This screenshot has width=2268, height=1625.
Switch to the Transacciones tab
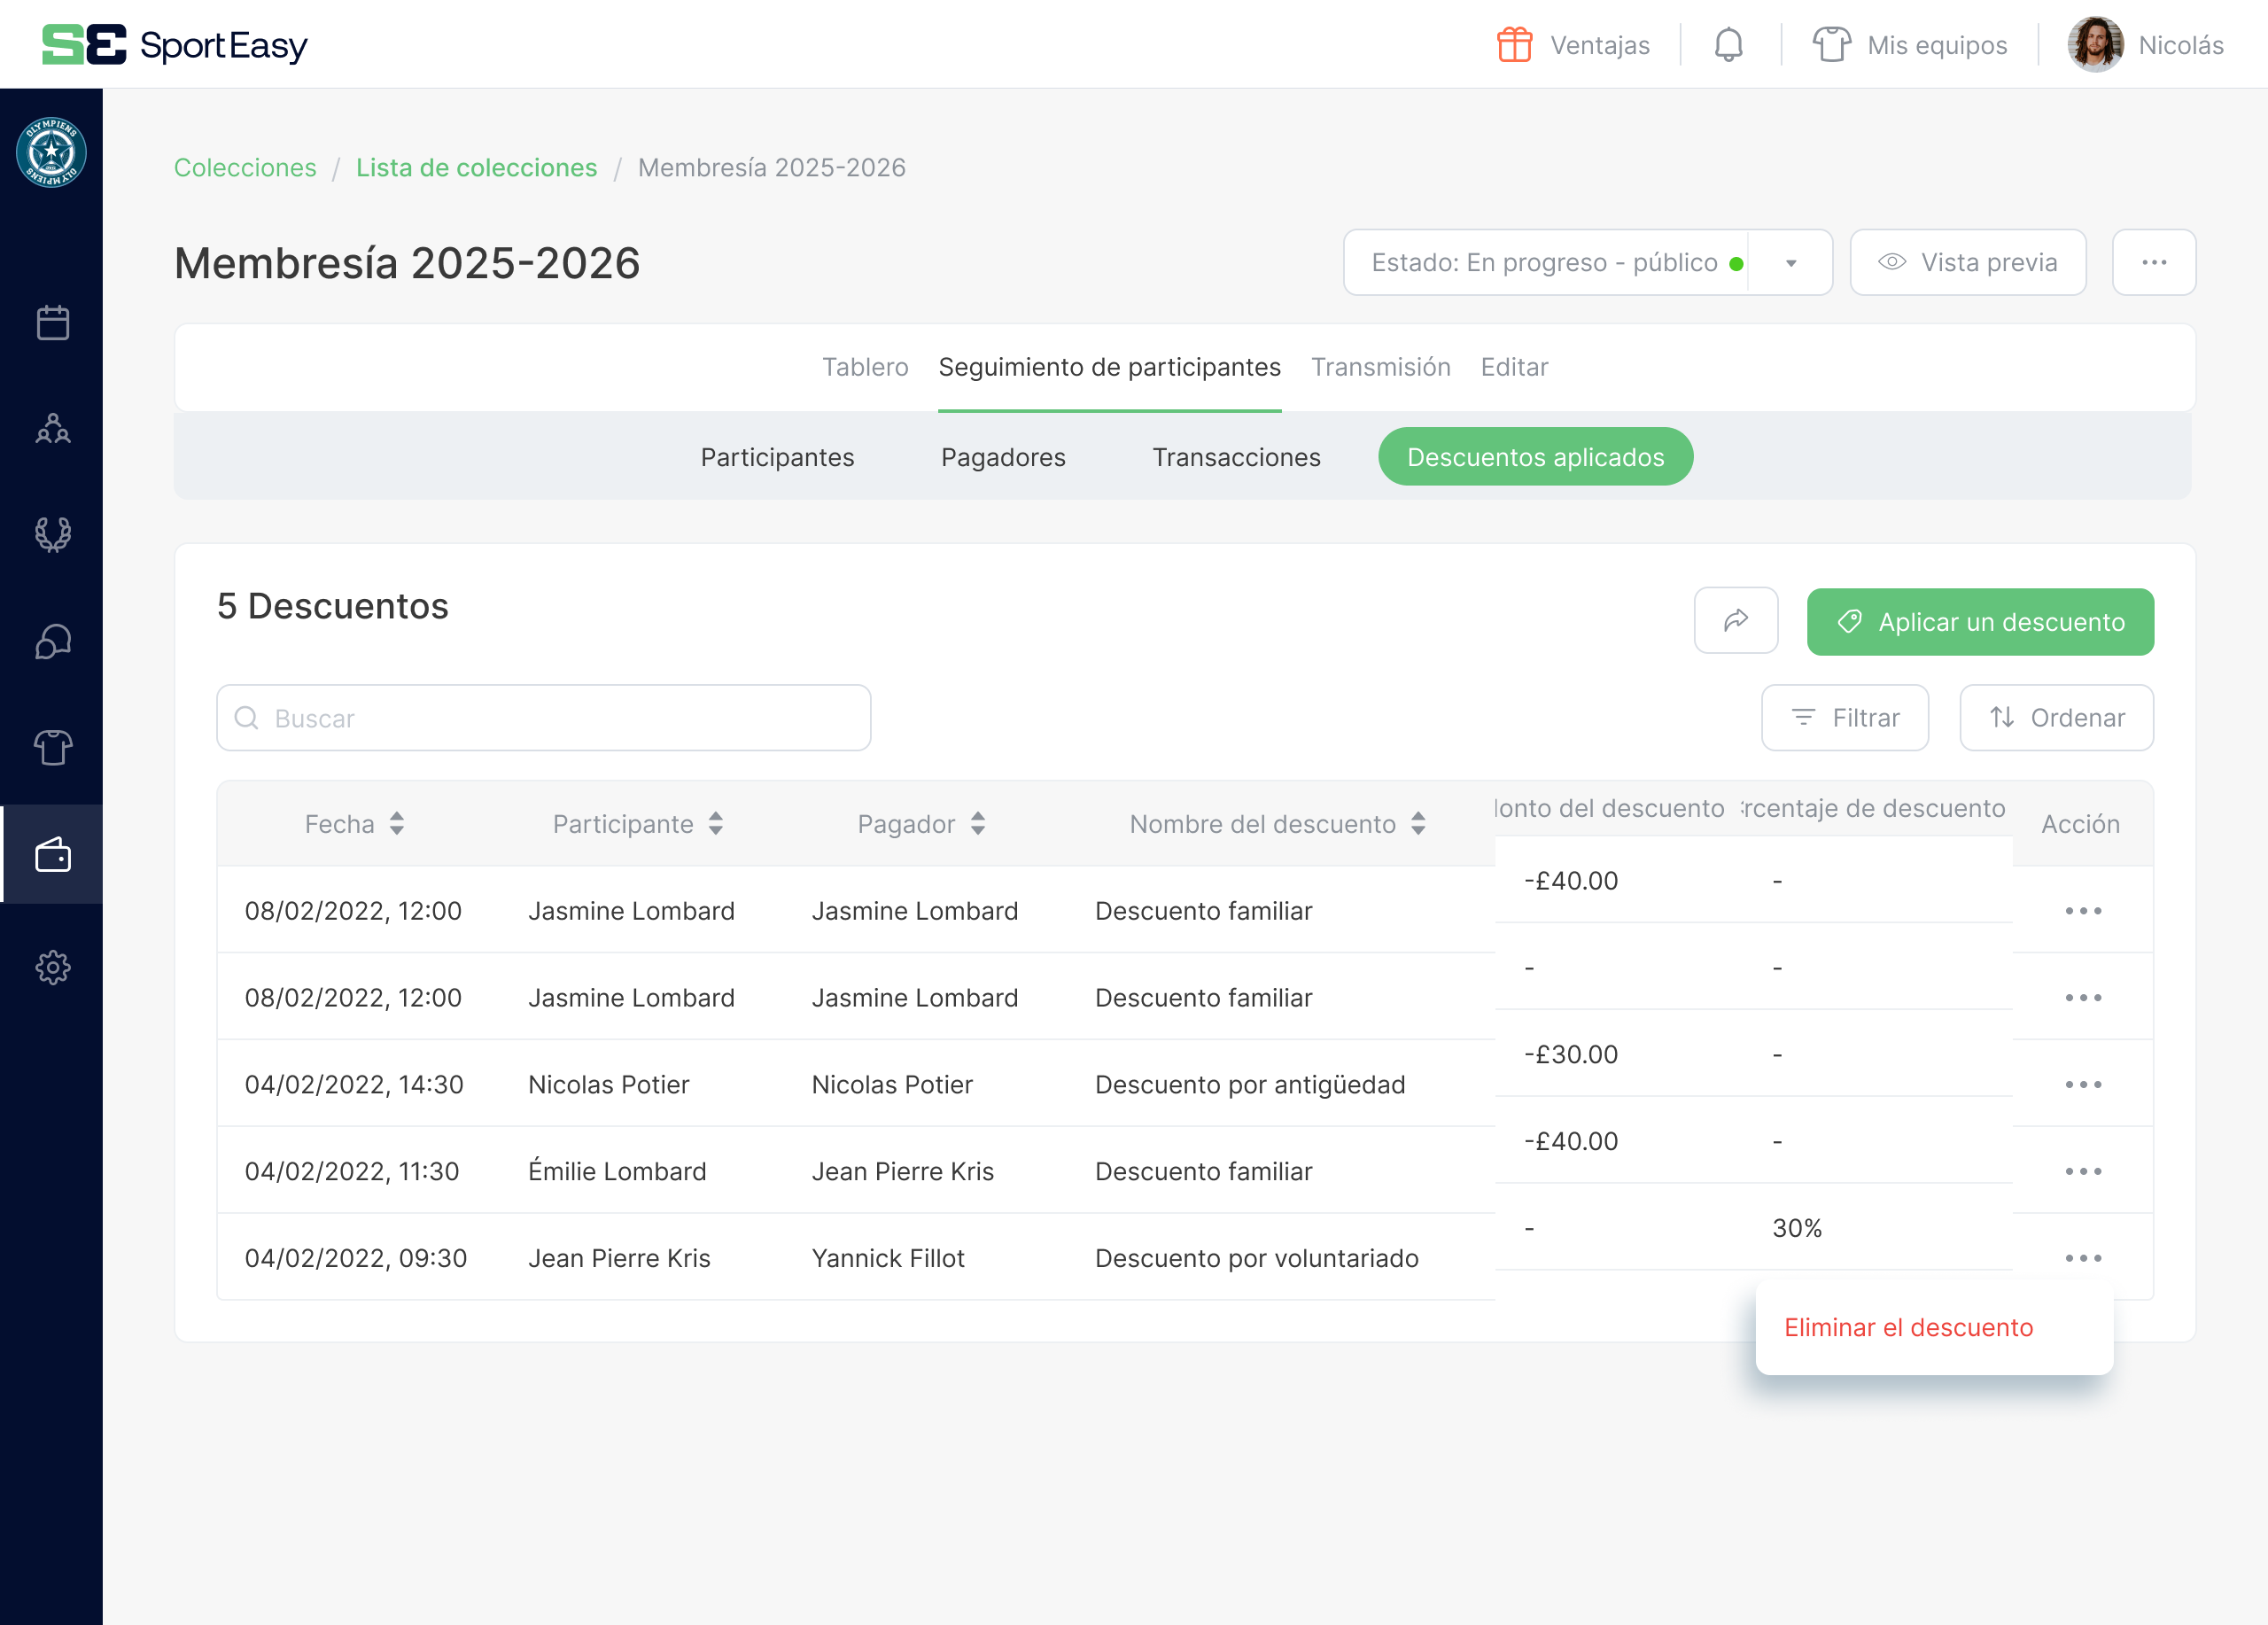coord(1236,457)
